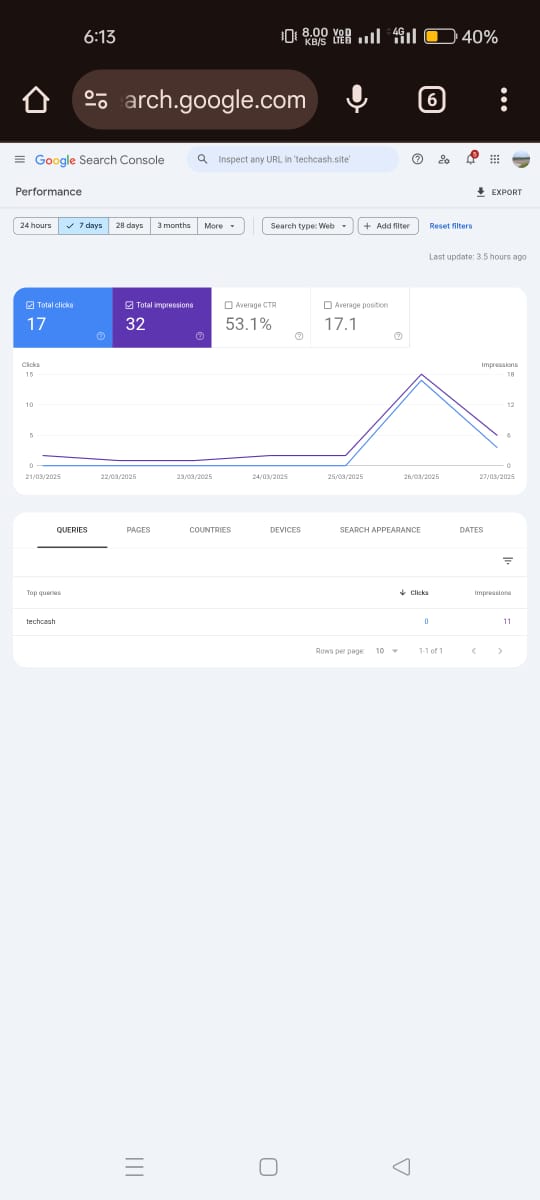Open the browser three-dot menu
The image size is (540, 1200).
pyautogui.click(x=504, y=100)
